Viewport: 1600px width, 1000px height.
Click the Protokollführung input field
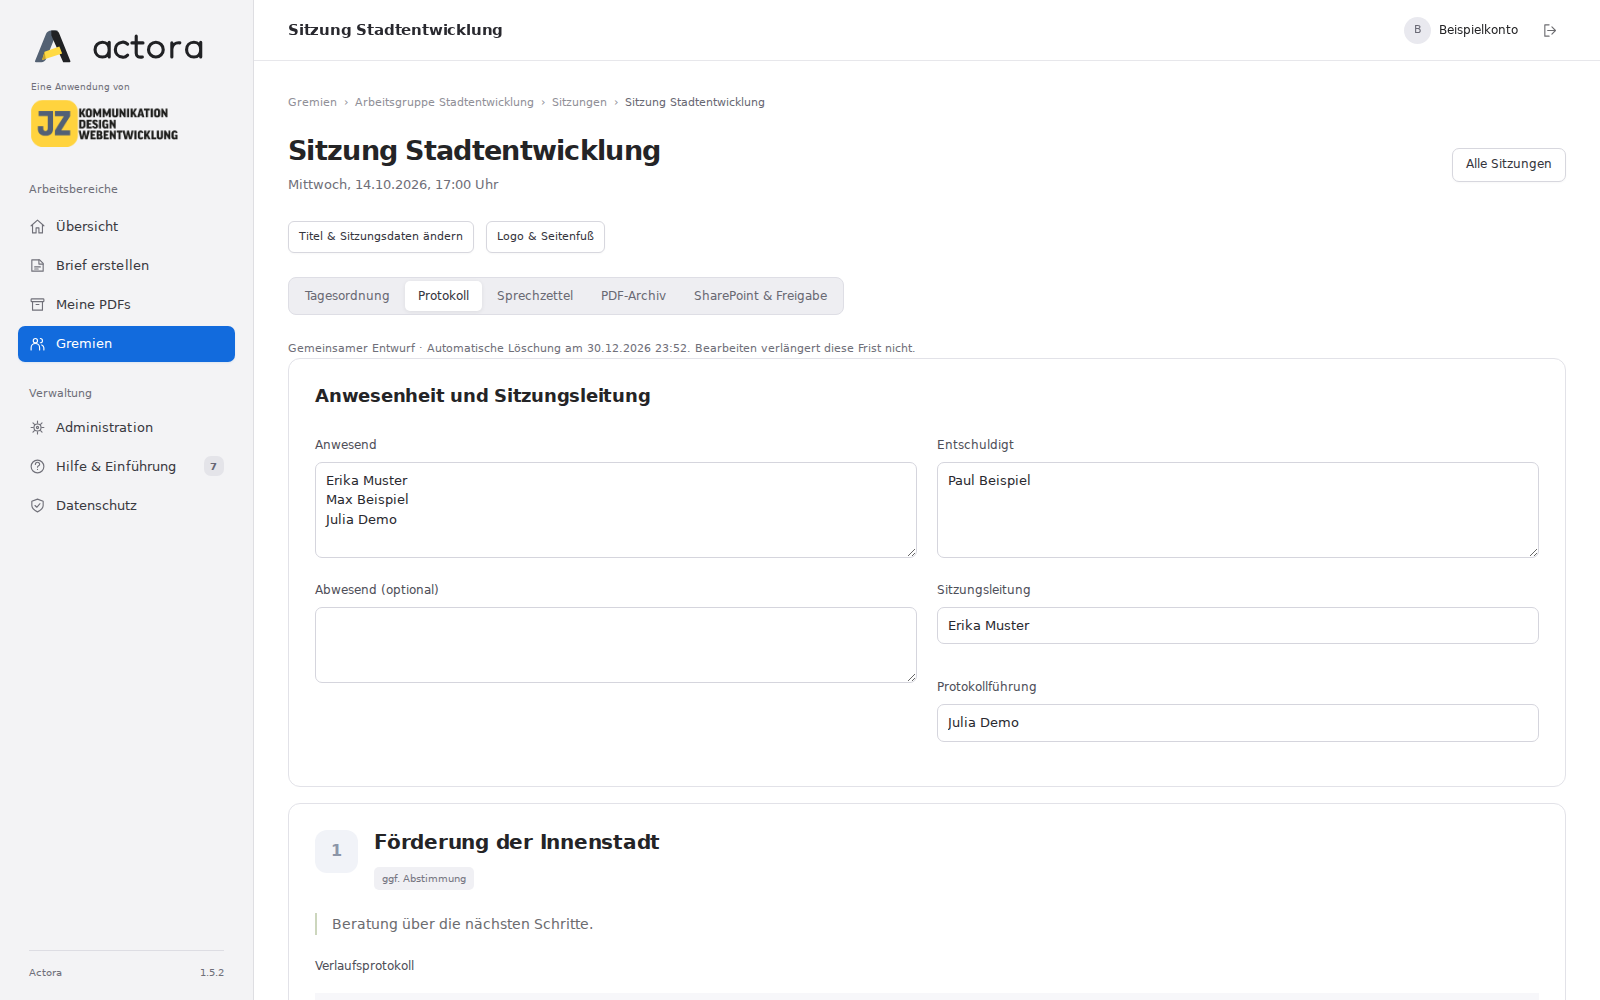pos(1238,723)
